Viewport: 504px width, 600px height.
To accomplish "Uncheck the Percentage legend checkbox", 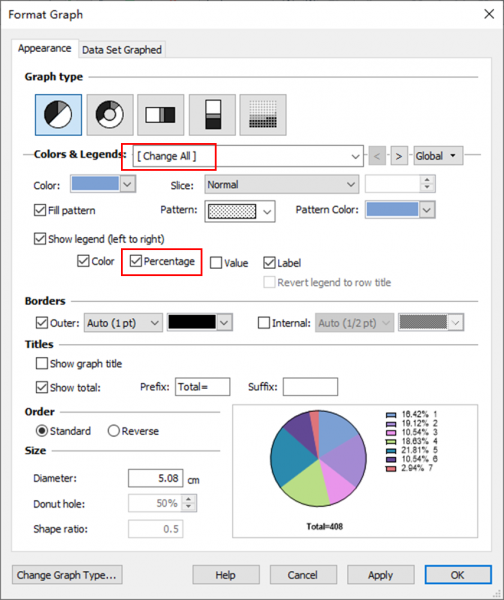I will tap(135, 261).
